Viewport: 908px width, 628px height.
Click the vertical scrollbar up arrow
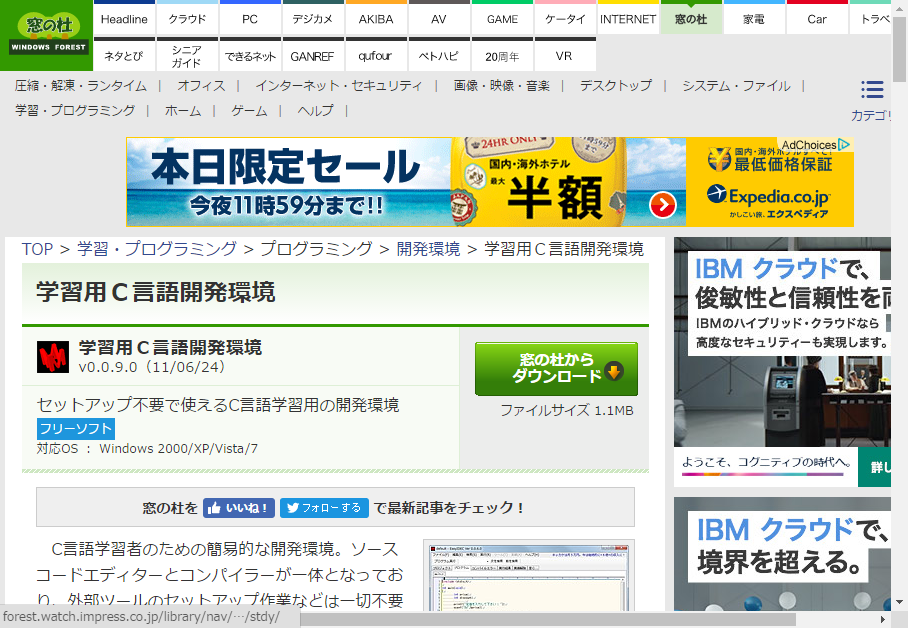(x=899, y=8)
